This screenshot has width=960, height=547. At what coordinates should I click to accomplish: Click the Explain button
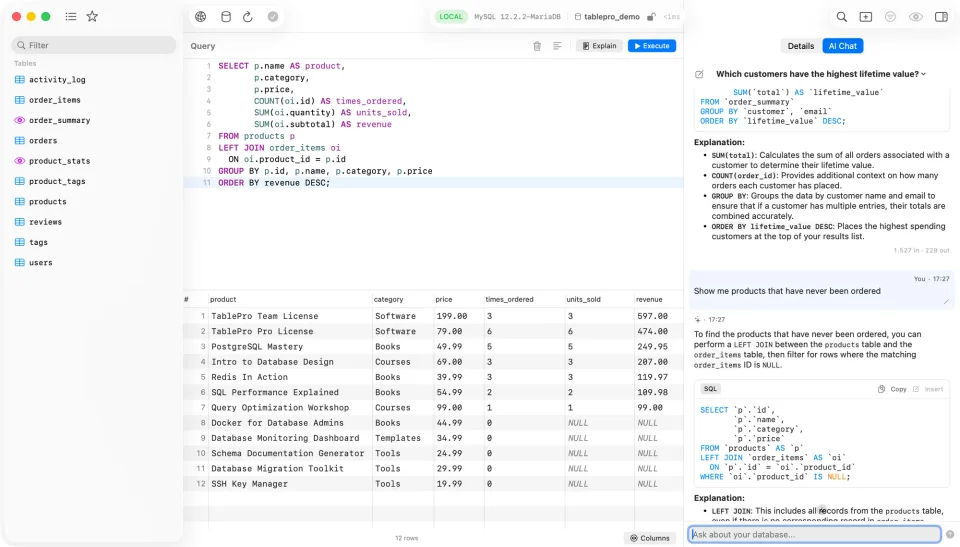(x=599, y=46)
